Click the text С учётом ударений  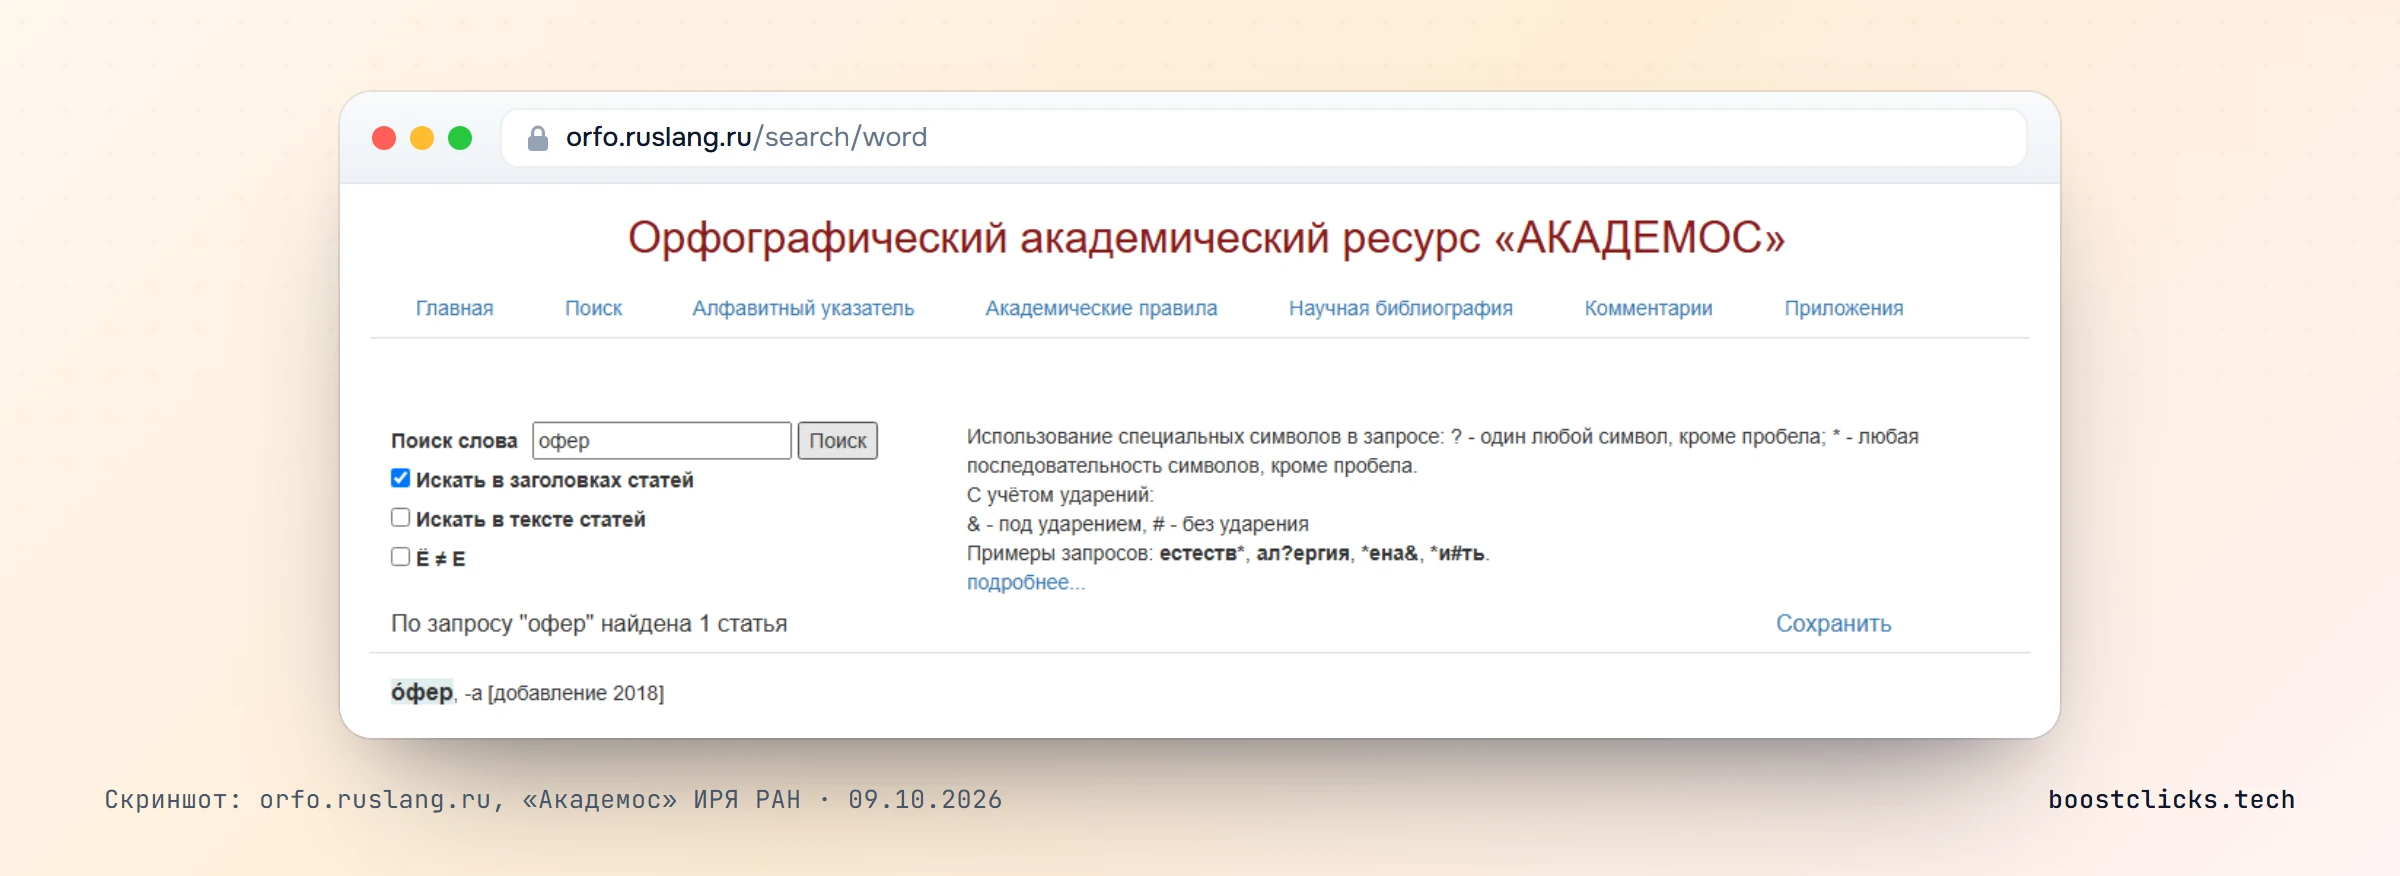pos(1060,495)
